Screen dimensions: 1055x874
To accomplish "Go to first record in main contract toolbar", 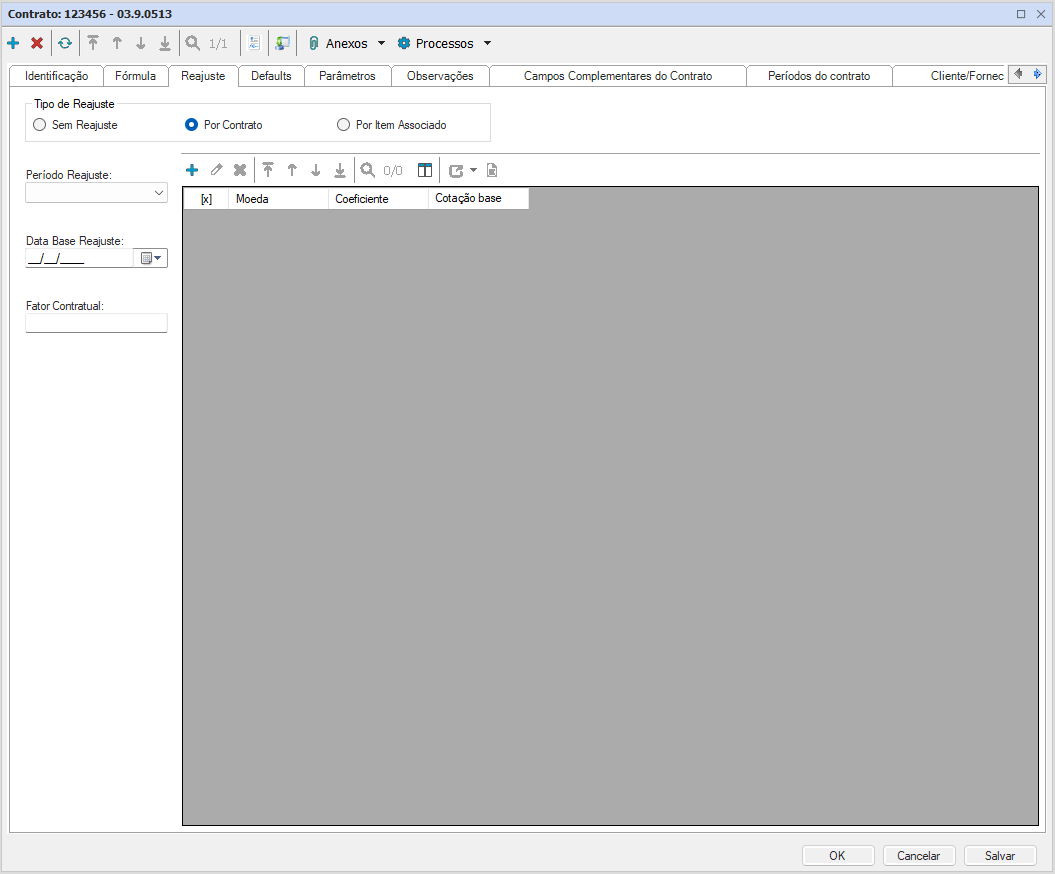I will pos(93,44).
